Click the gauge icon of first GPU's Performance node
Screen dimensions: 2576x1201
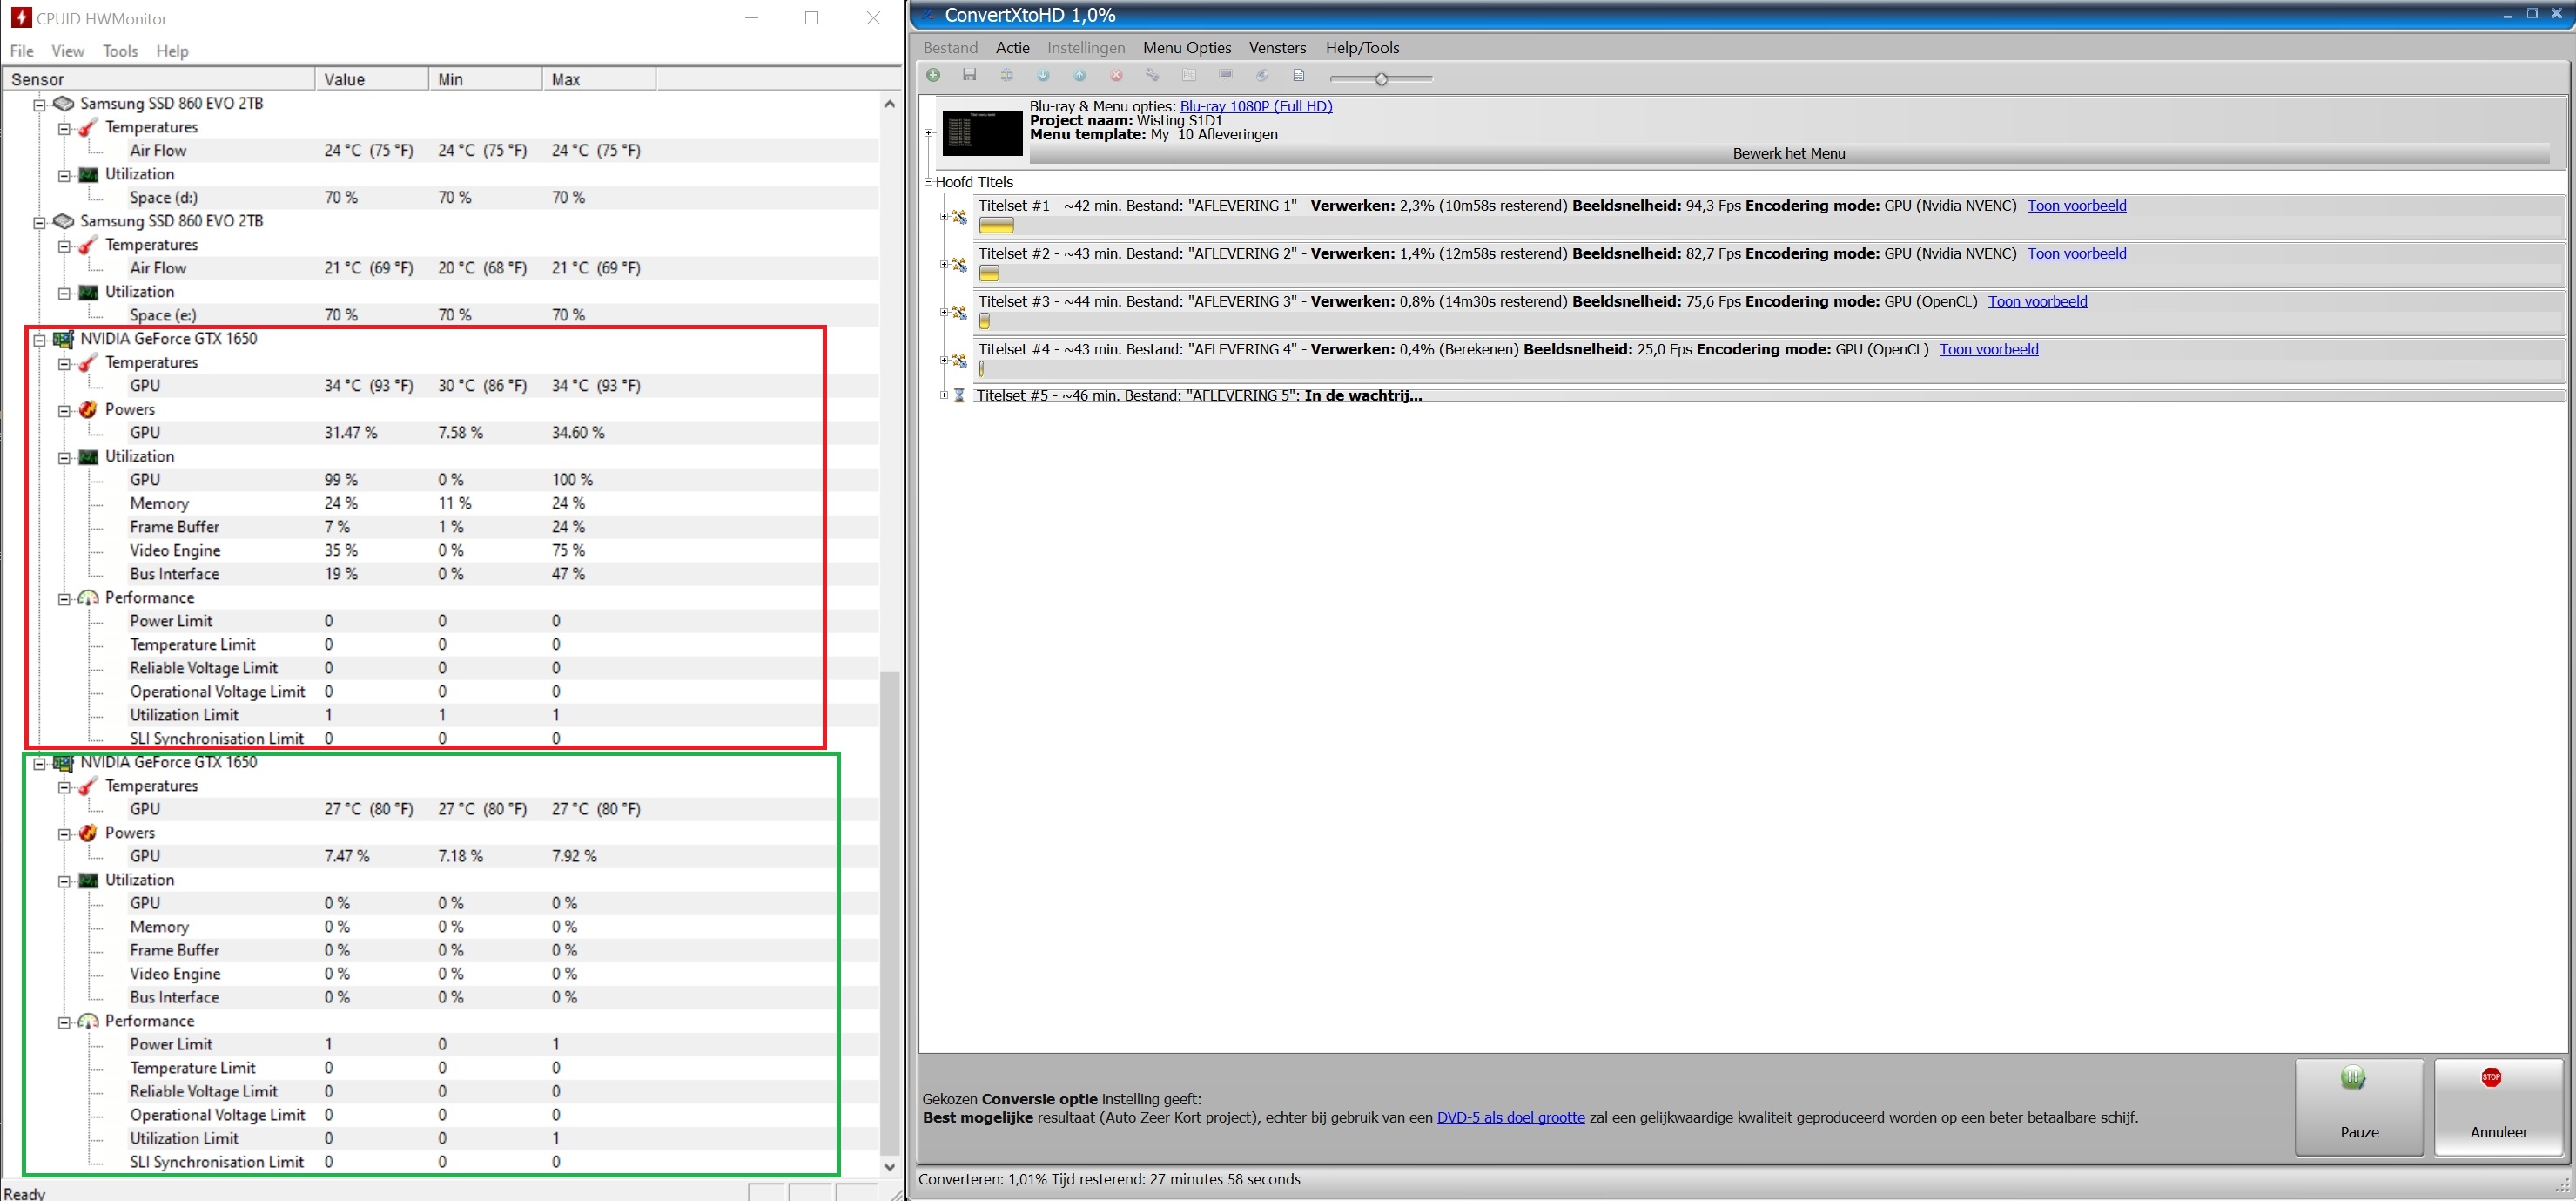(x=88, y=598)
